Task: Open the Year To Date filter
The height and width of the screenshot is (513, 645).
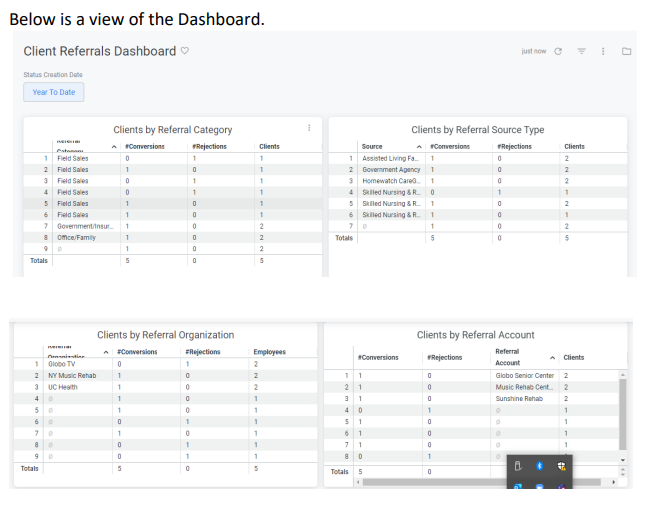Action: [x=54, y=92]
